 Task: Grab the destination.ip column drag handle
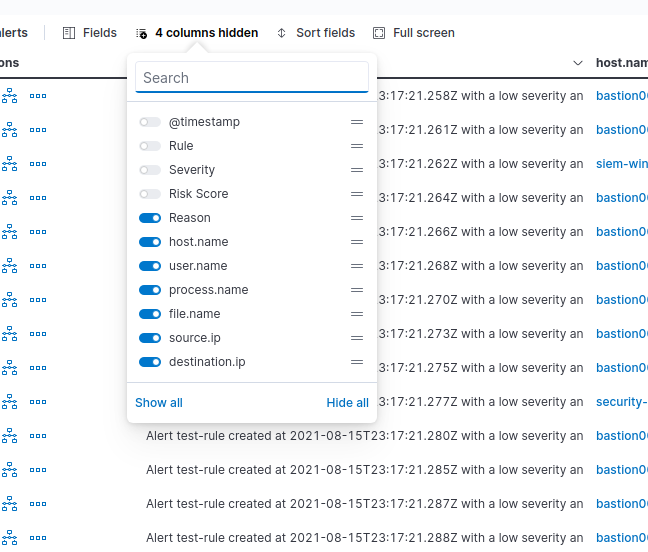coord(357,362)
